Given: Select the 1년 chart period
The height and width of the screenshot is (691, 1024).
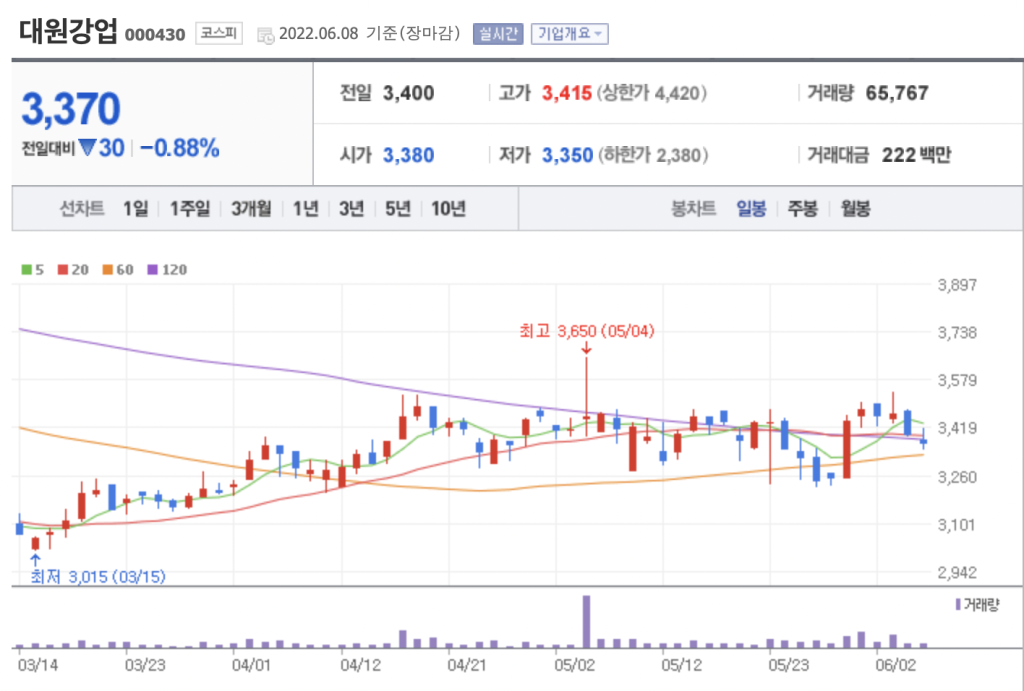Looking at the screenshot, I should (306, 209).
